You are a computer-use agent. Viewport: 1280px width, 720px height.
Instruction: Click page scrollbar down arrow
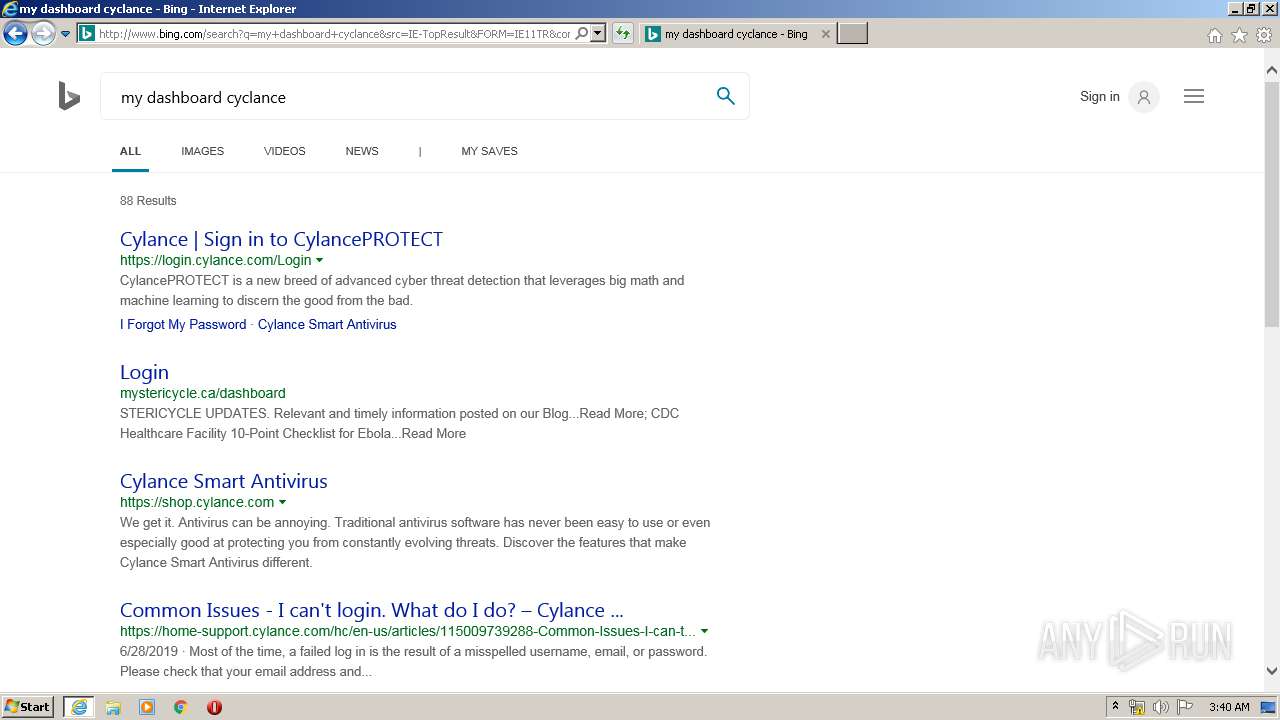click(1272, 671)
